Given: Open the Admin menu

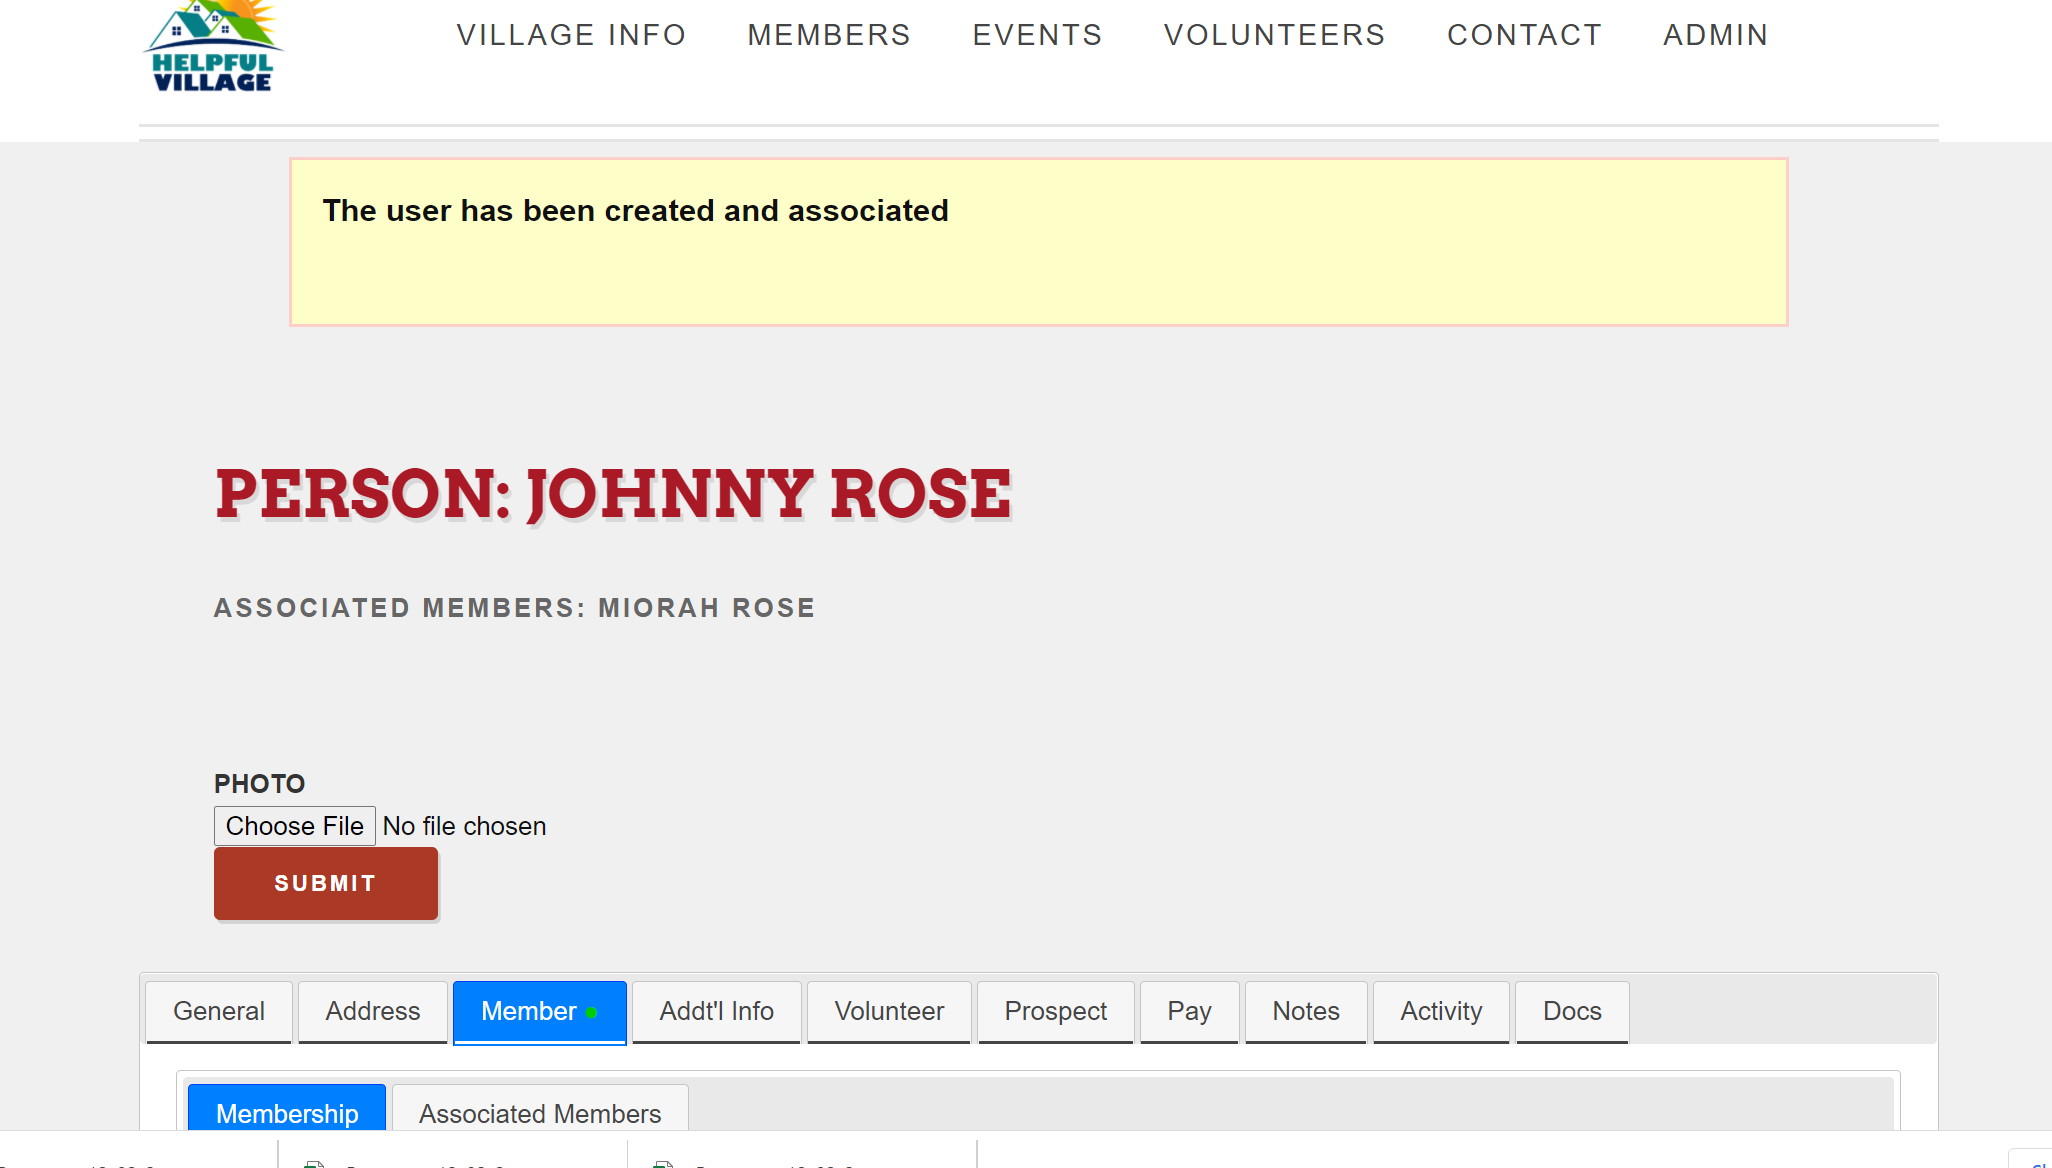Looking at the screenshot, I should tap(1715, 35).
